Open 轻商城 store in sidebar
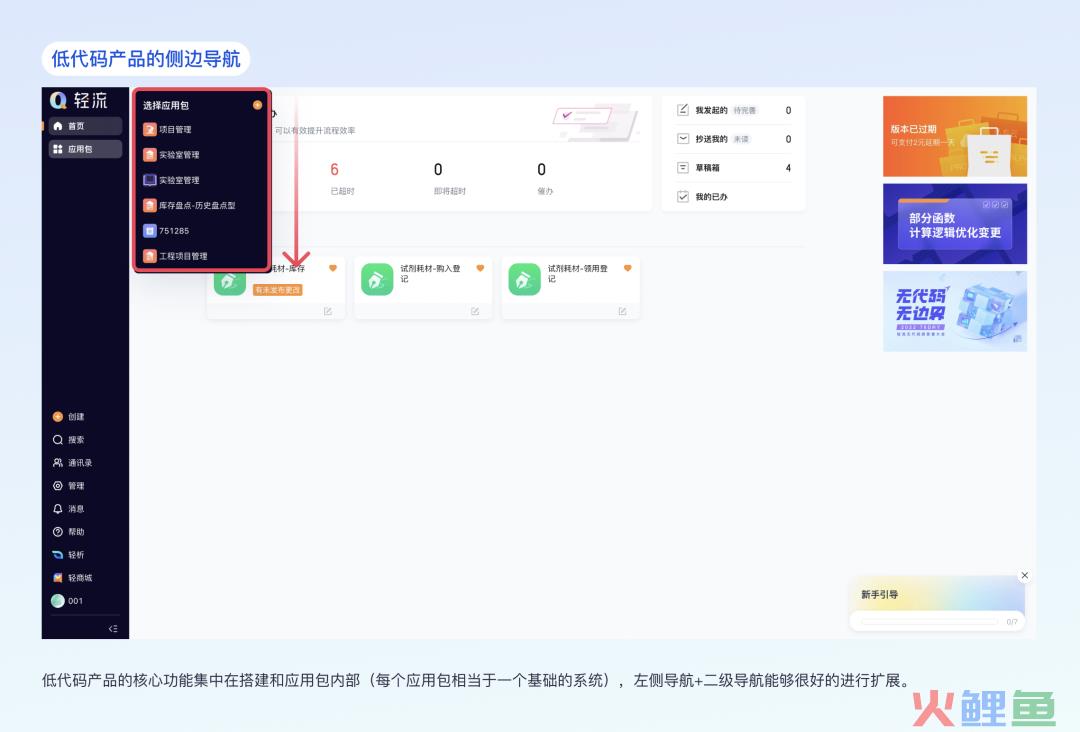This screenshot has height=732, width=1080. pyautogui.click(x=72, y=578)
